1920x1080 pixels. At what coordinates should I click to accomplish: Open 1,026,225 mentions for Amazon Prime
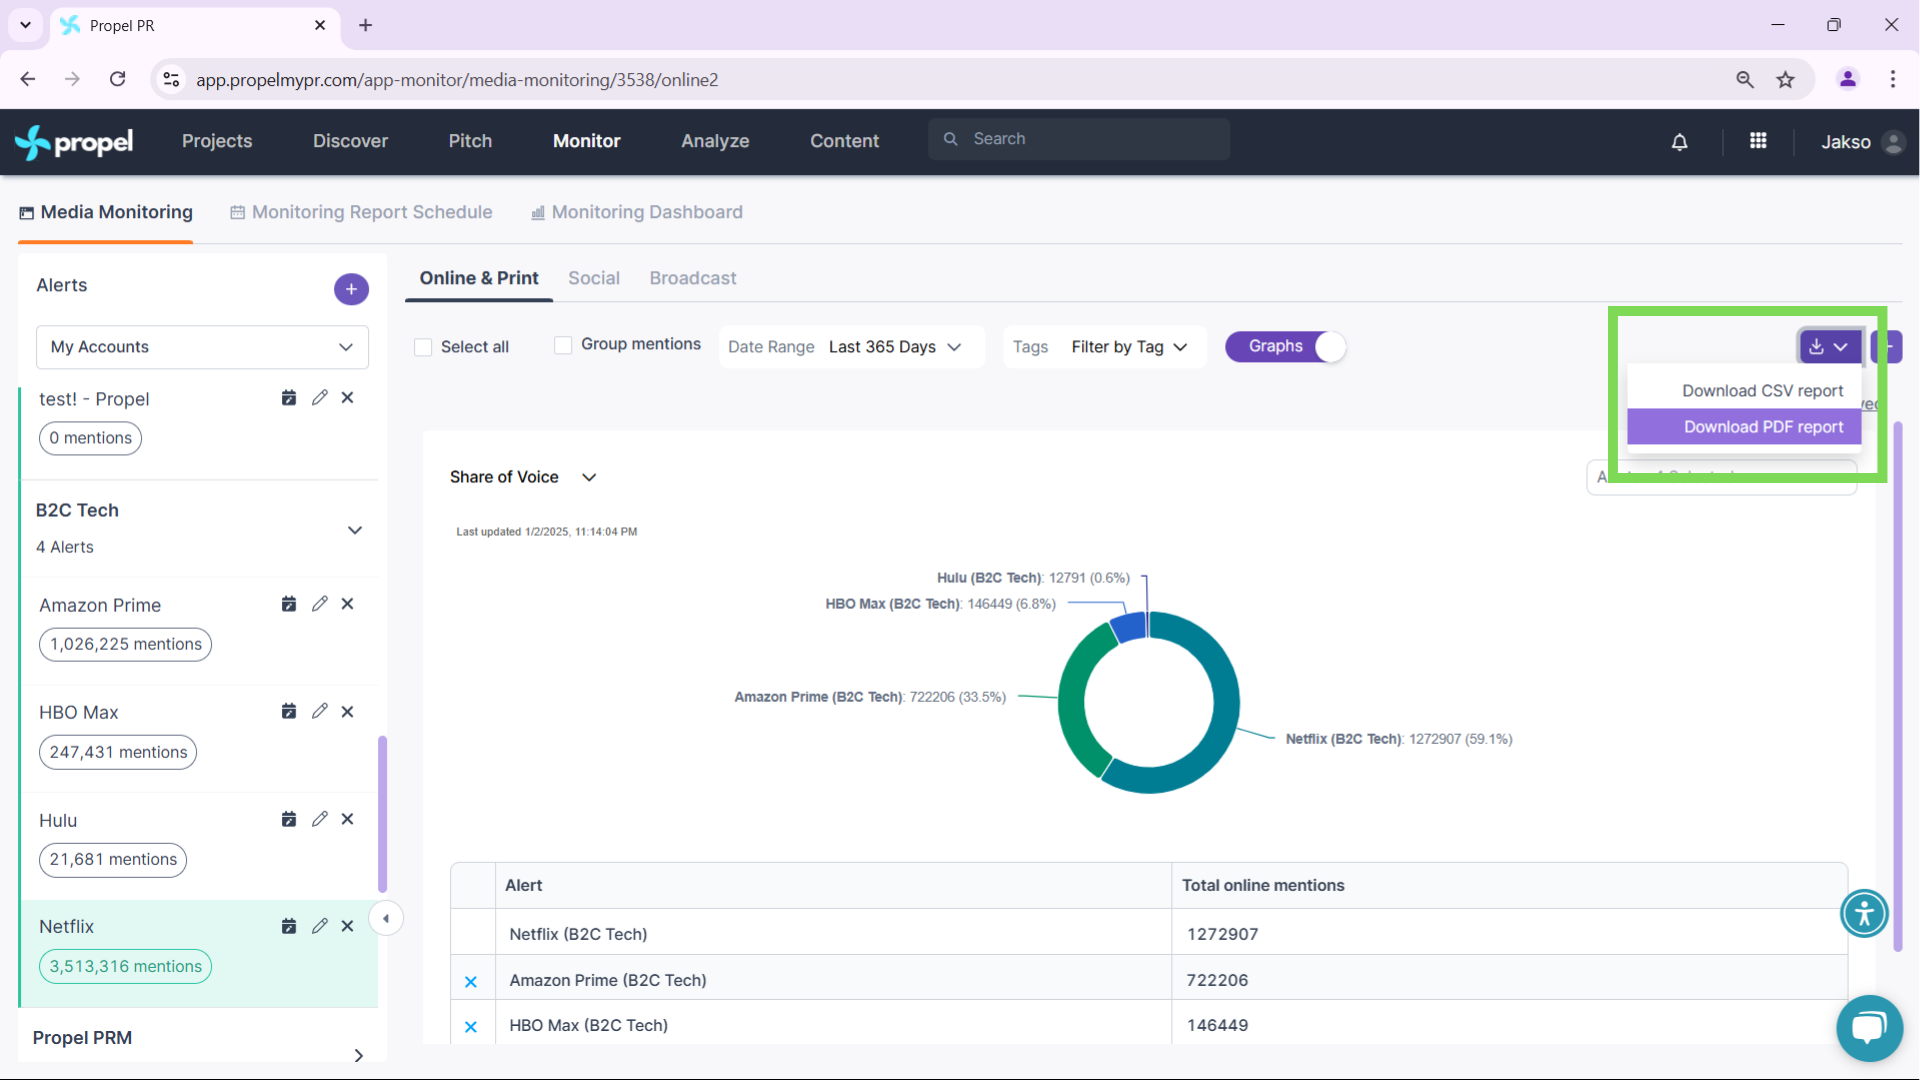tap(125, 644)
